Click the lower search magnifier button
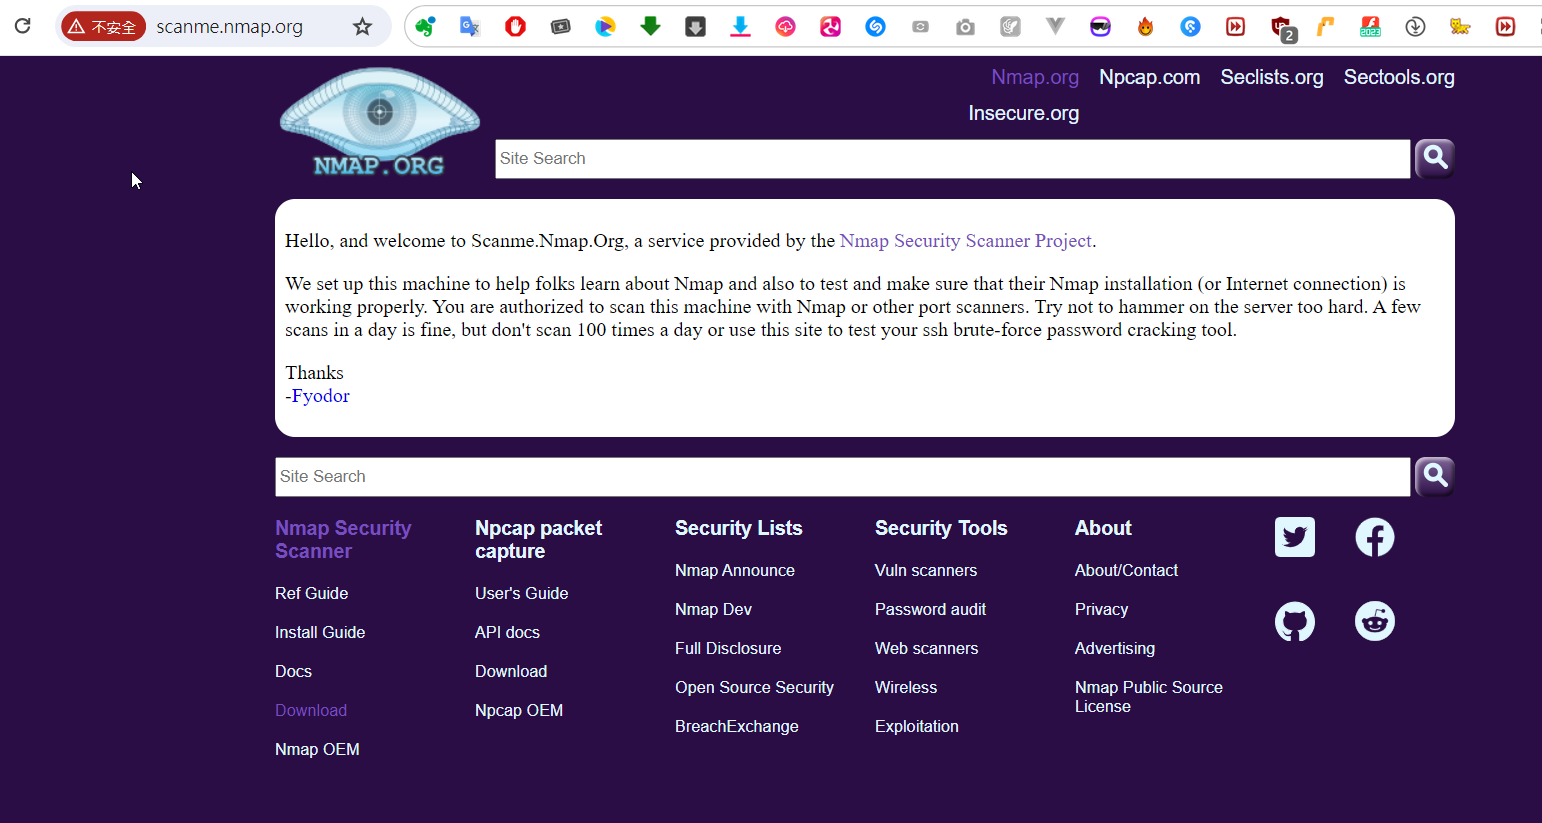Screen dimensions: 1542x823 [1435, 476]
